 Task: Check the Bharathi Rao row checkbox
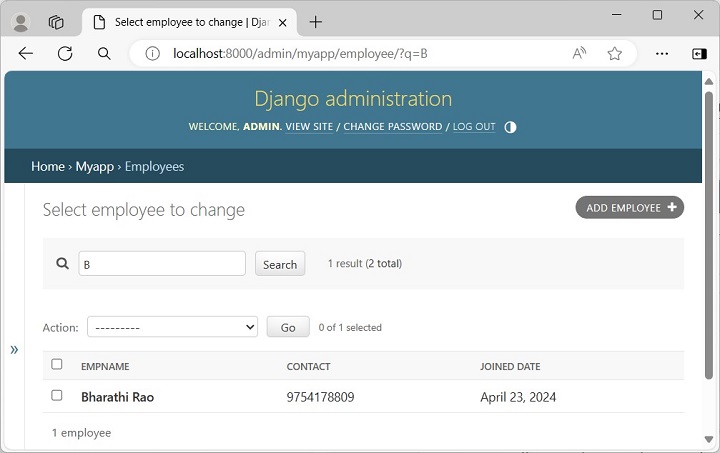[x=57, y=396]
